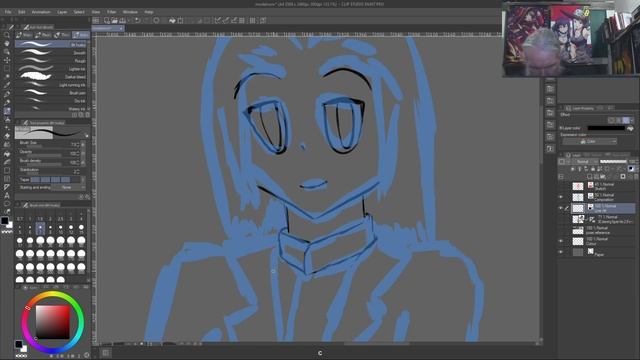
Task: Click the Undo arrow in command bar
Action: point(138,20)
